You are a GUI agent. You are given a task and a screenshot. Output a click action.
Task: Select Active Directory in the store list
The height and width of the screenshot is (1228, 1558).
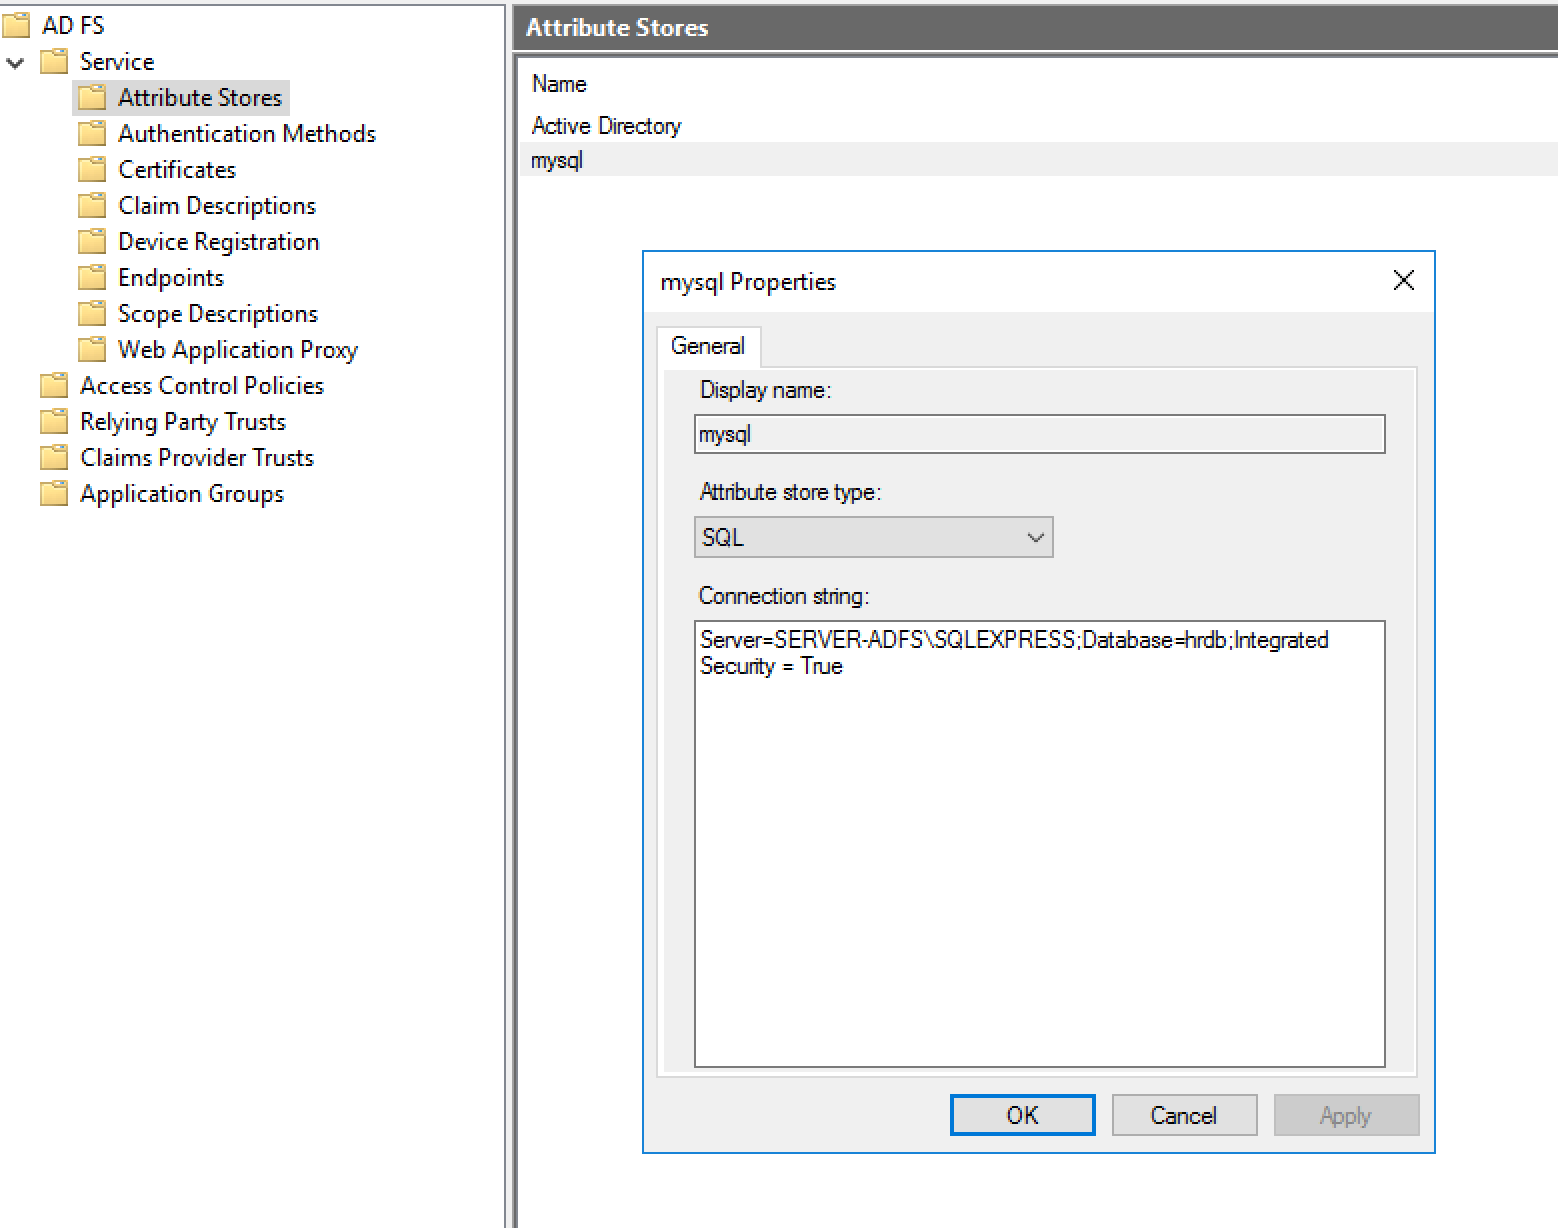(x=606, y=126)
